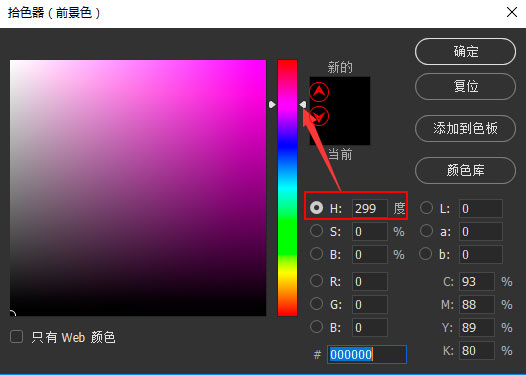Select the HSB brightness B radio button
This screenshot has height=375, width=526.
pyautogui.click(x=316, y=254)
